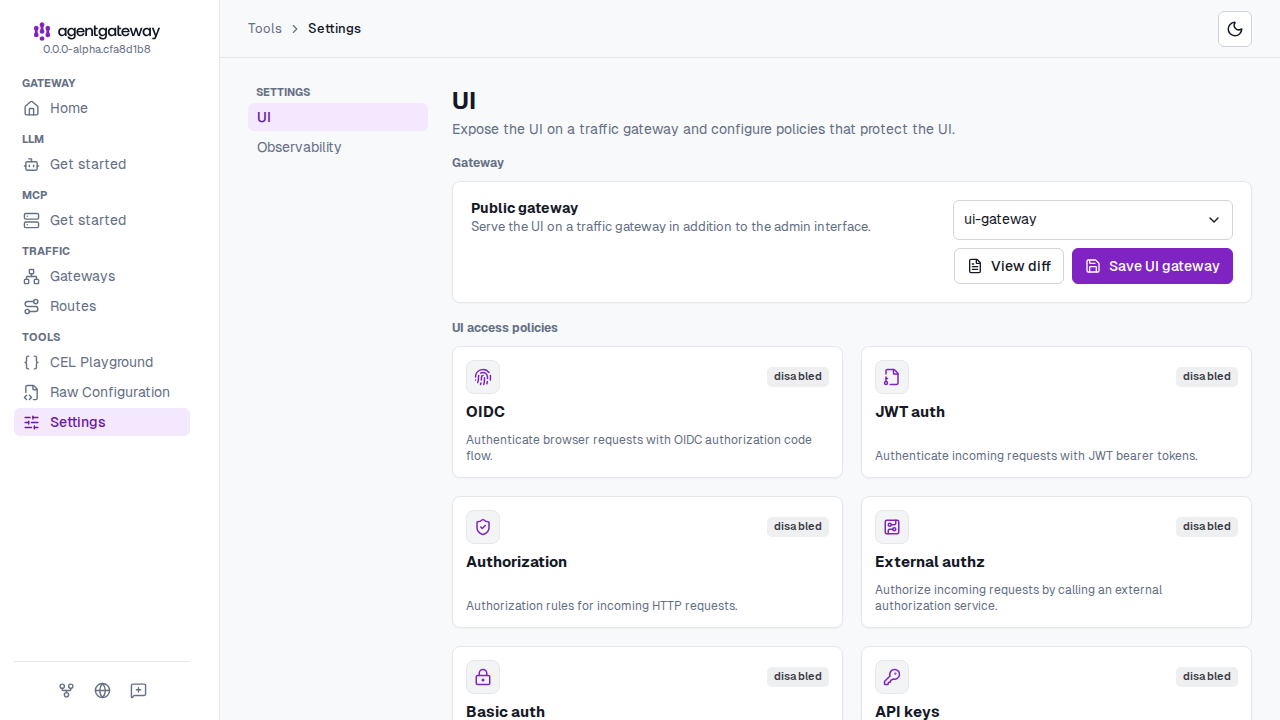
Task: Open the JWT auth policy card title
Action: coord(910,412)
